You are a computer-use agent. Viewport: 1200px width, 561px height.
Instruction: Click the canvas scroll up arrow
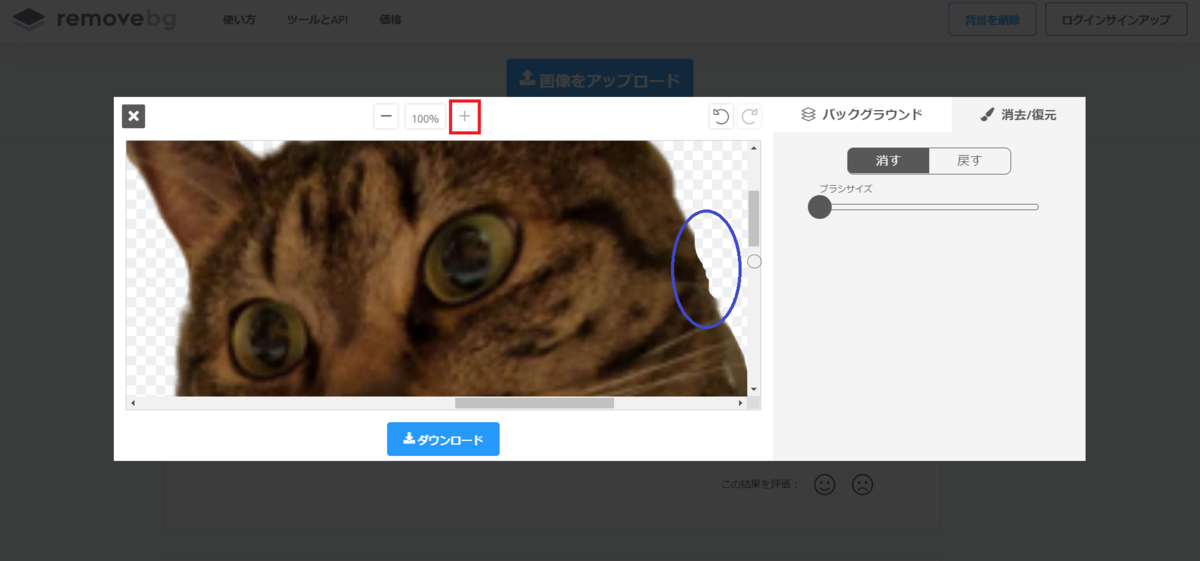[x=754, y=148]
